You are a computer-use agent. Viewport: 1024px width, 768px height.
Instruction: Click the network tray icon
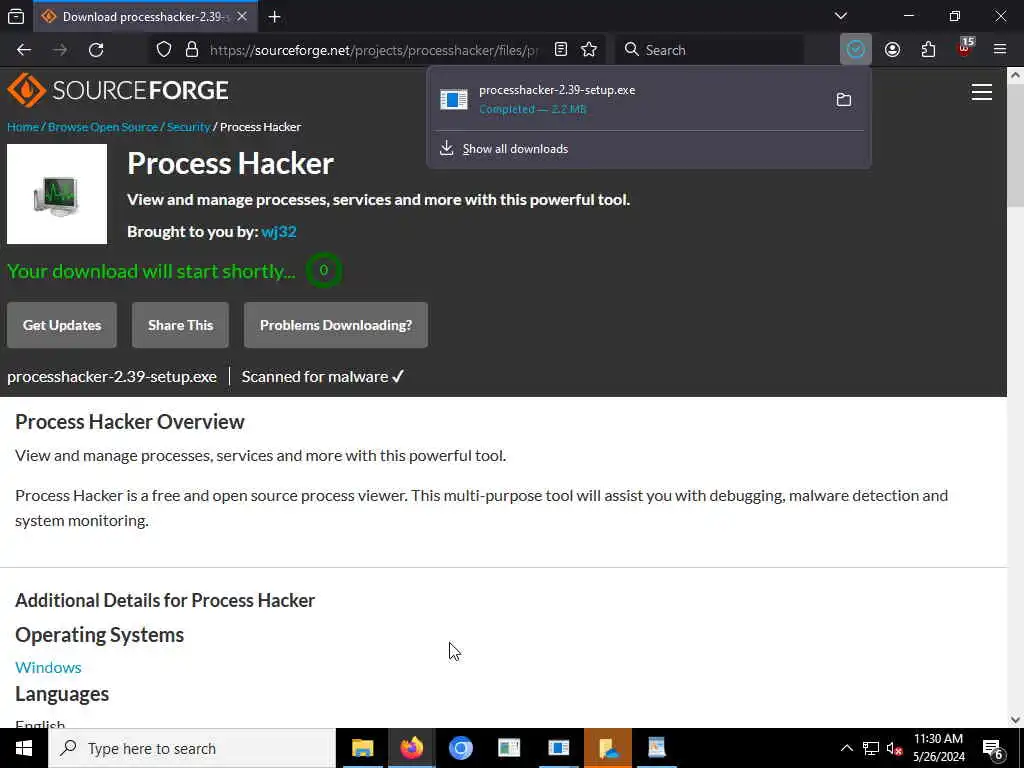click(x=871, y=748)
